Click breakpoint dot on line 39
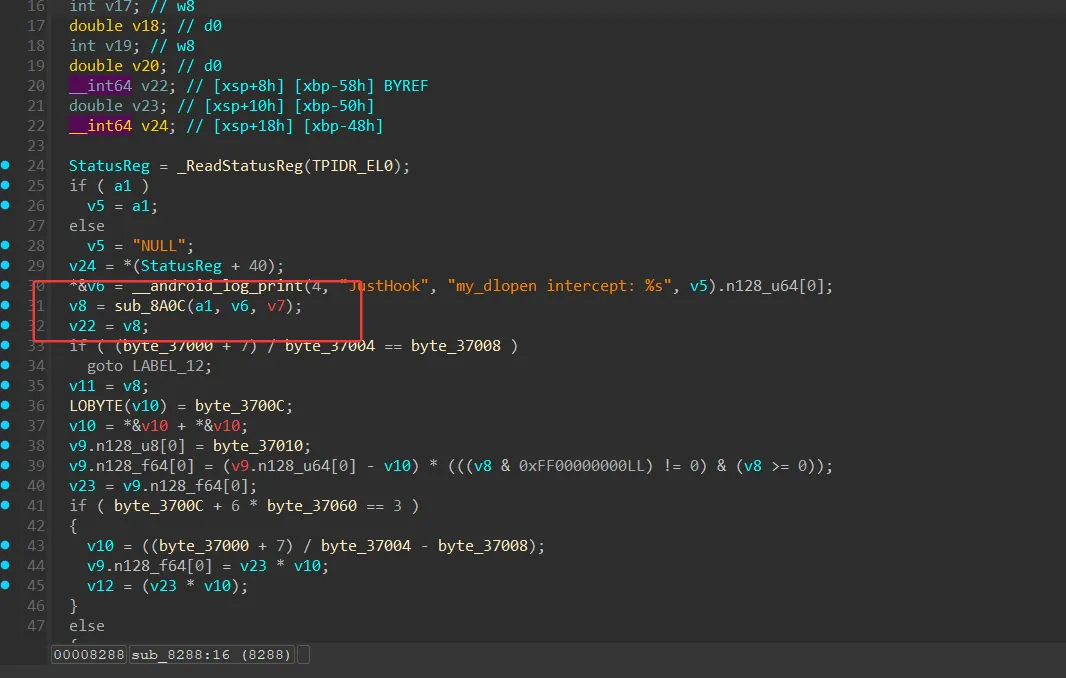The height and width of the screenshot is (678, 1066). tap(5, 465)
